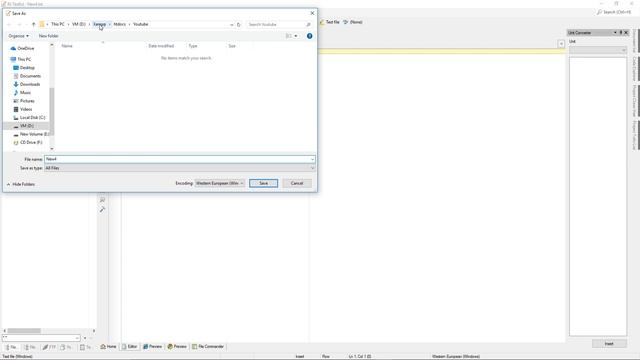Select Local Disk (C:) in the navigation pane

coord(32,118)
